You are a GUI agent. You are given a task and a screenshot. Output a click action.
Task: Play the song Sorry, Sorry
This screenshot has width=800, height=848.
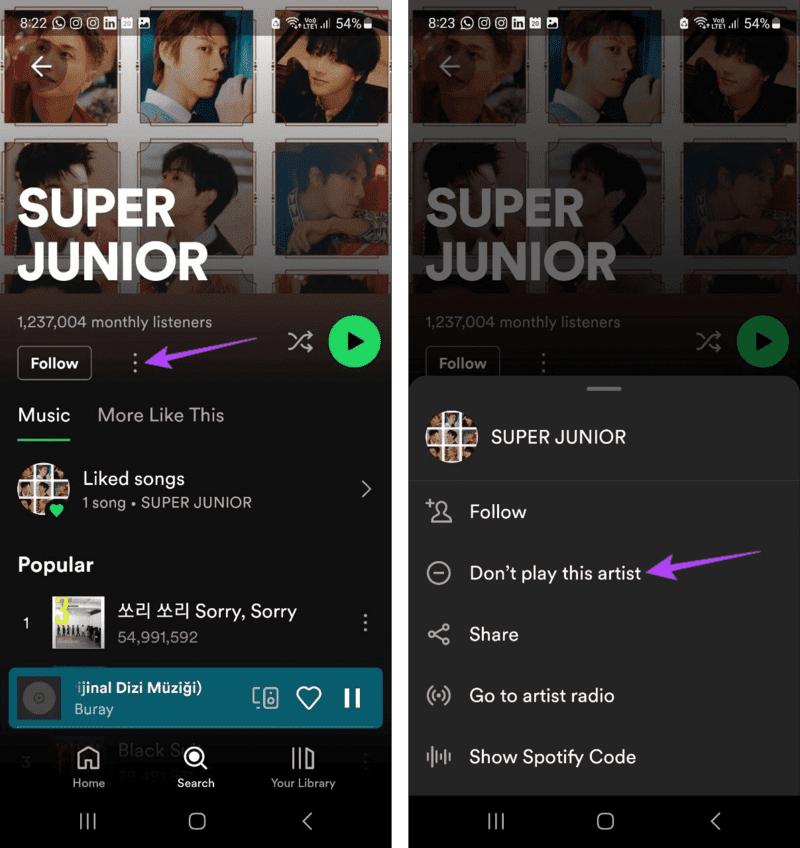pos(196,623)
